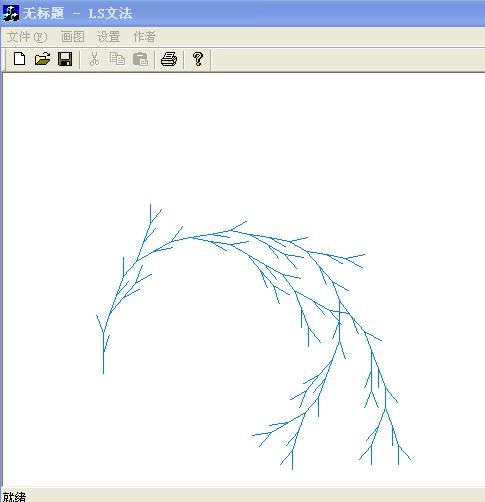The image size is (485, 502).
Task: Open the 作者 menu
Action: [144, 37]
